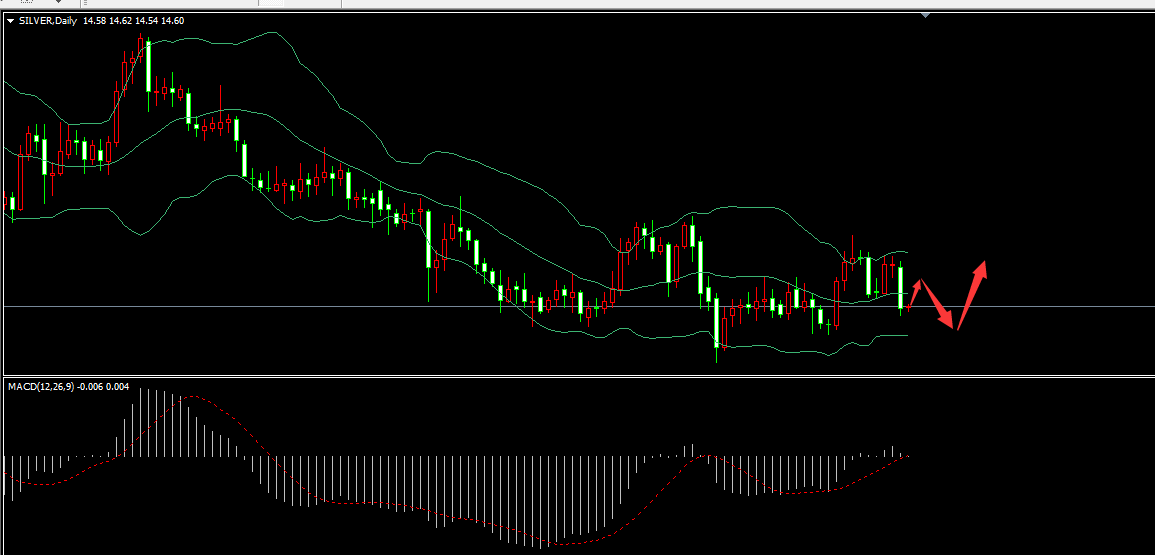This screenshot has width=1155, height=555.
Task: Select the horizontal price level line
Action: coord(578,306)
